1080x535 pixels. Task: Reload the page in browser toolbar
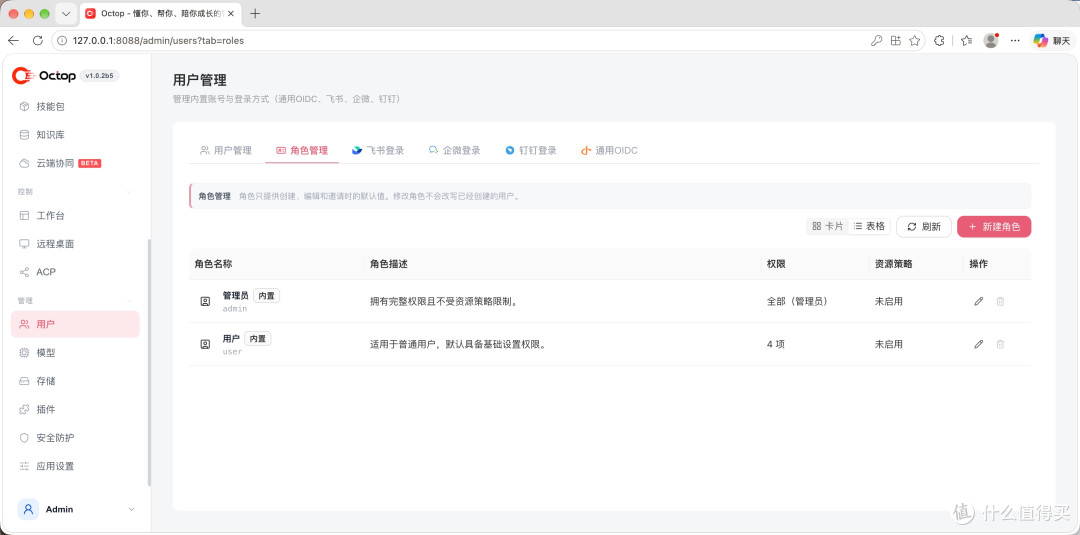click(x=38, y=41)
